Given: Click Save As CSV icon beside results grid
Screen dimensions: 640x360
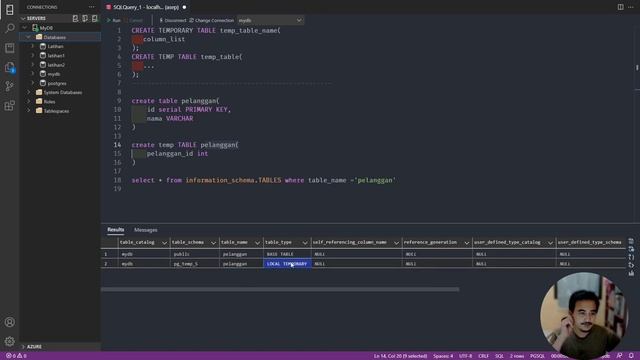Looking at the screenshot, I should pyautogui.click(x=631, y=241).
